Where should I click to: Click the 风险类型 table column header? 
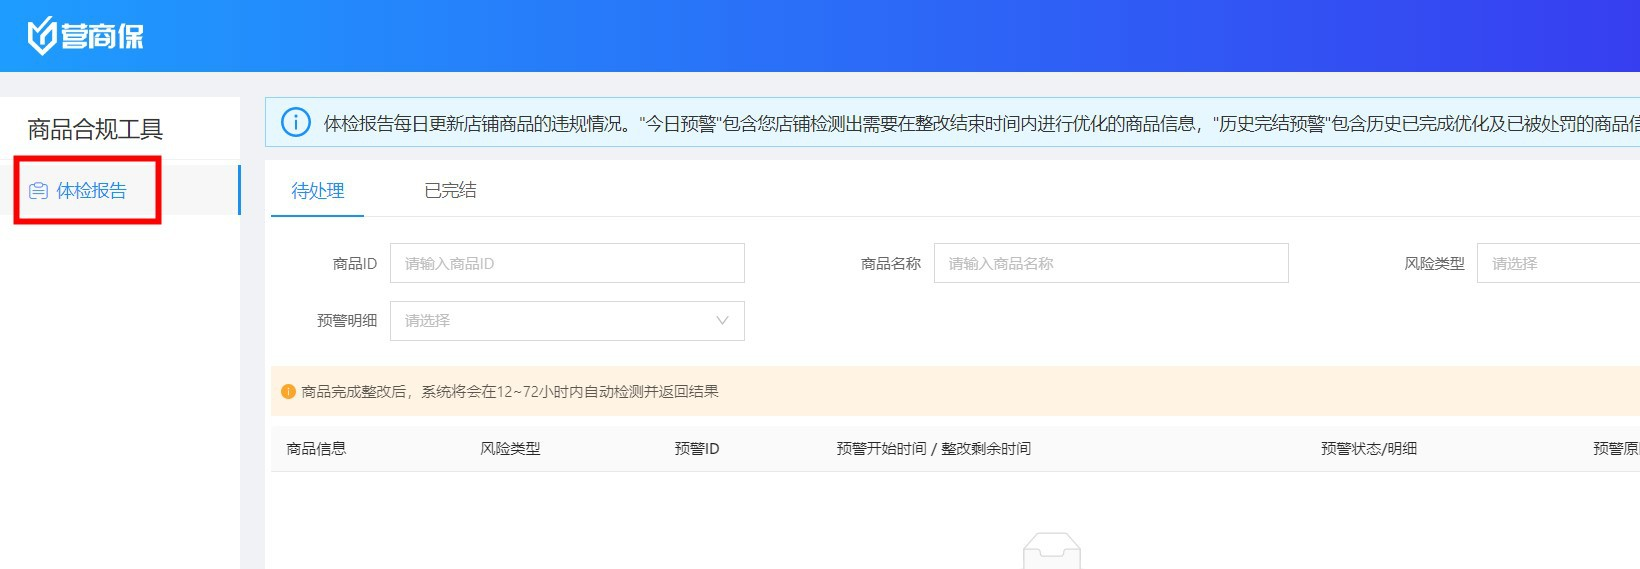(x=510, y=449)
